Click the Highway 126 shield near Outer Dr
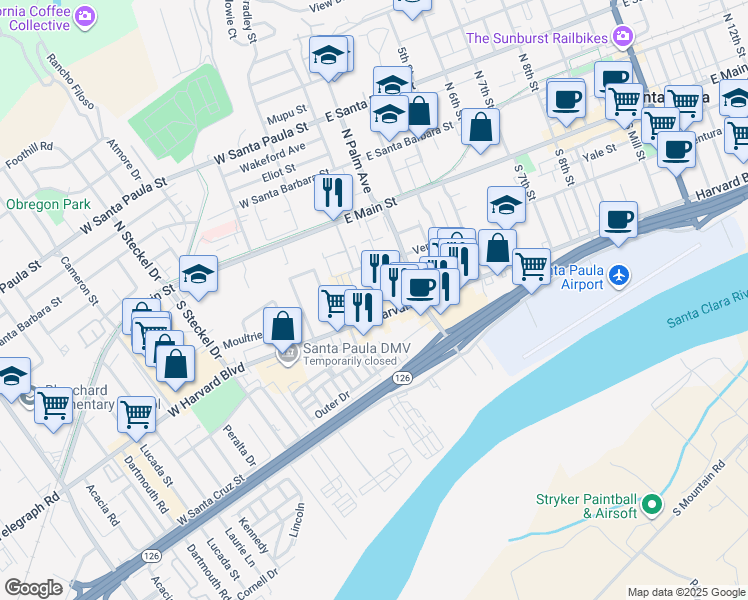748x600 pixels. click(402, 378)
